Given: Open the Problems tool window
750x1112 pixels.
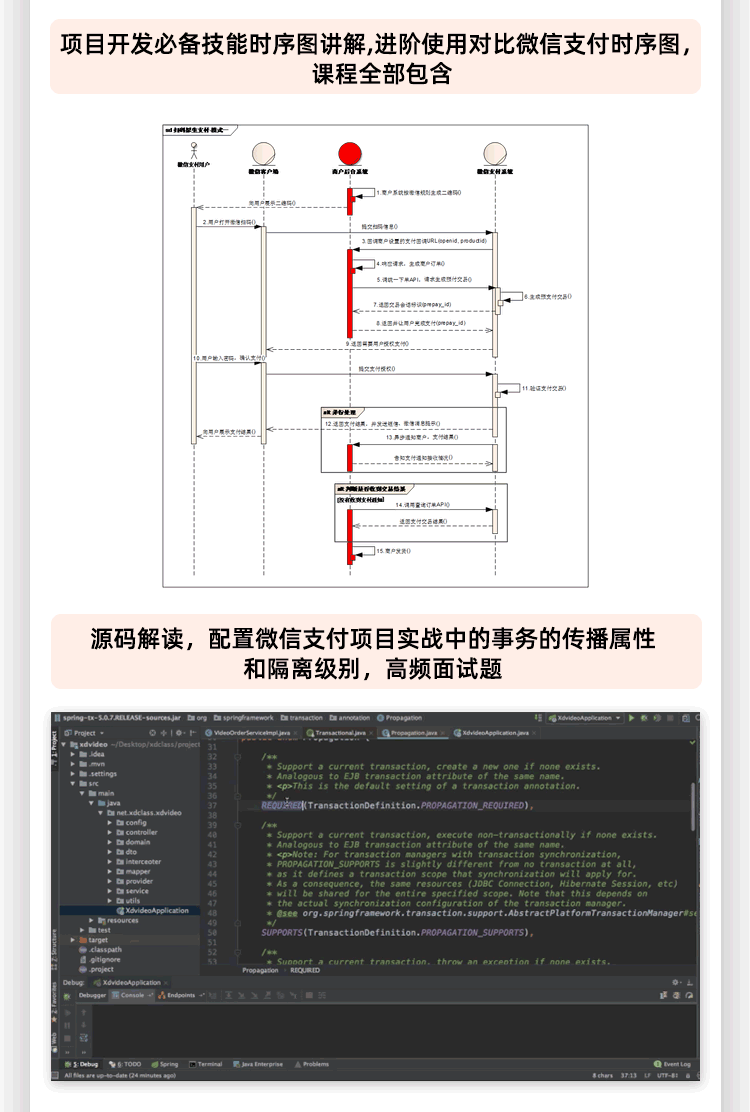Looking at the screenshot, I should [x=313, y=1064].
